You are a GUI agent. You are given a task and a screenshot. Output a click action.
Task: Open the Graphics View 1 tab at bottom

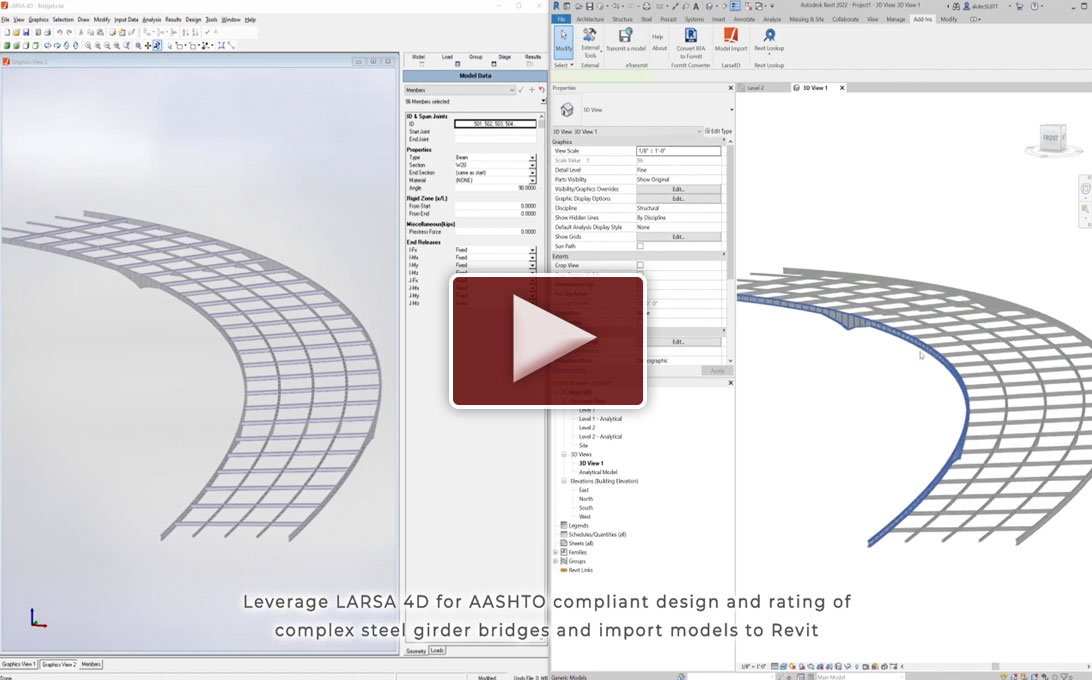click(x=19, y=665)
